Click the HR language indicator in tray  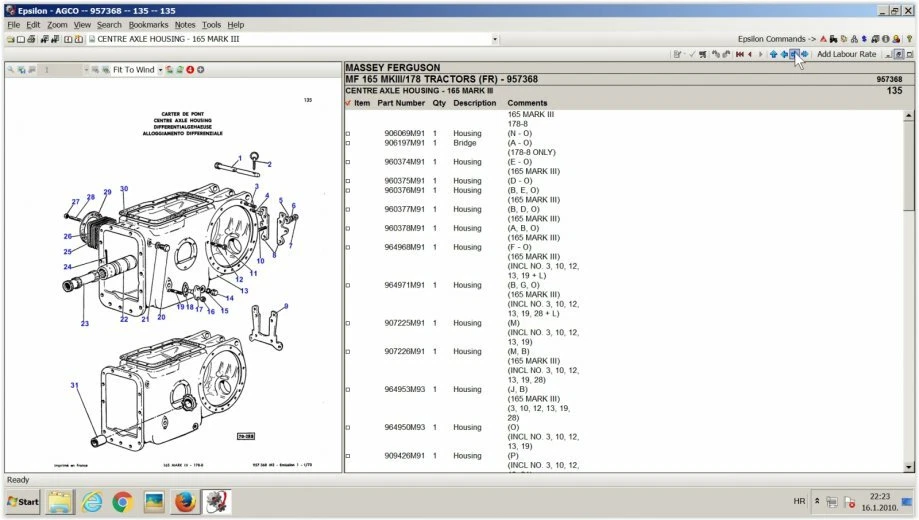coord(799,501)
